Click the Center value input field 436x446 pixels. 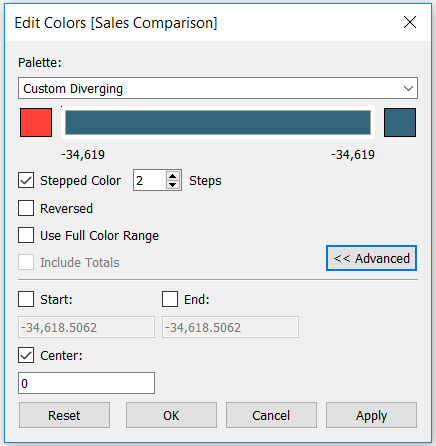pos(86,383)
